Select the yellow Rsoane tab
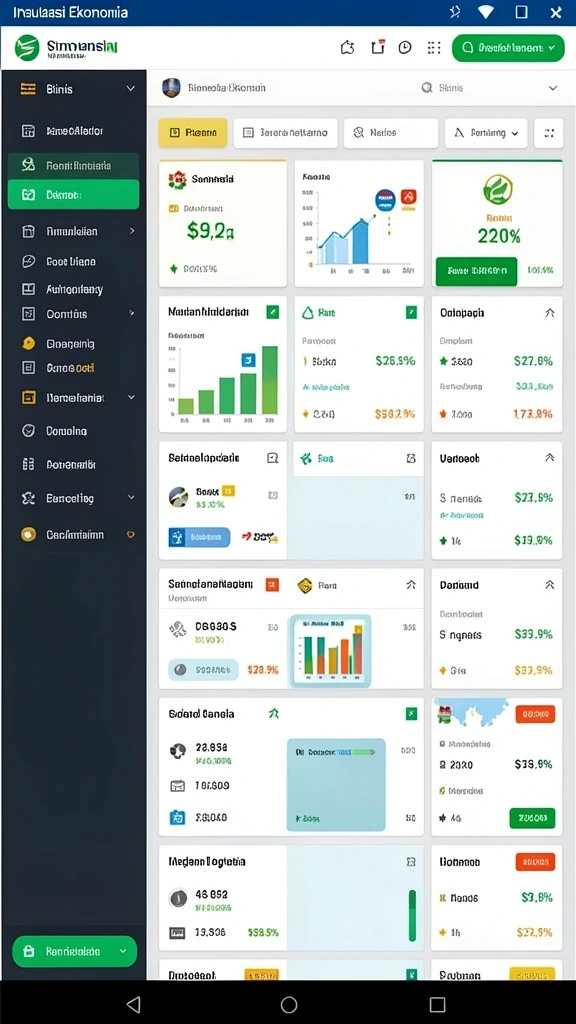Image resolution: width=576 pixels, height=1024 pixels. pyautogui.click(x=193, y=133)
